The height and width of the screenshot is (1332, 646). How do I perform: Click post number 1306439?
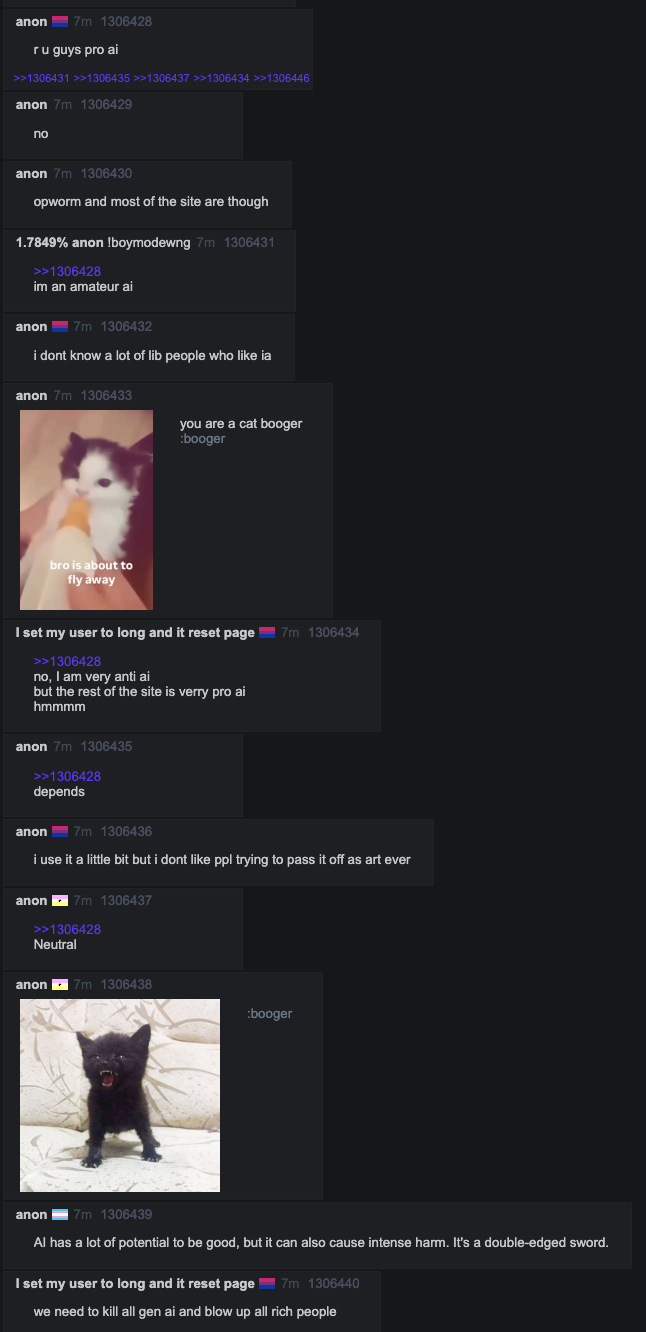126,1215
